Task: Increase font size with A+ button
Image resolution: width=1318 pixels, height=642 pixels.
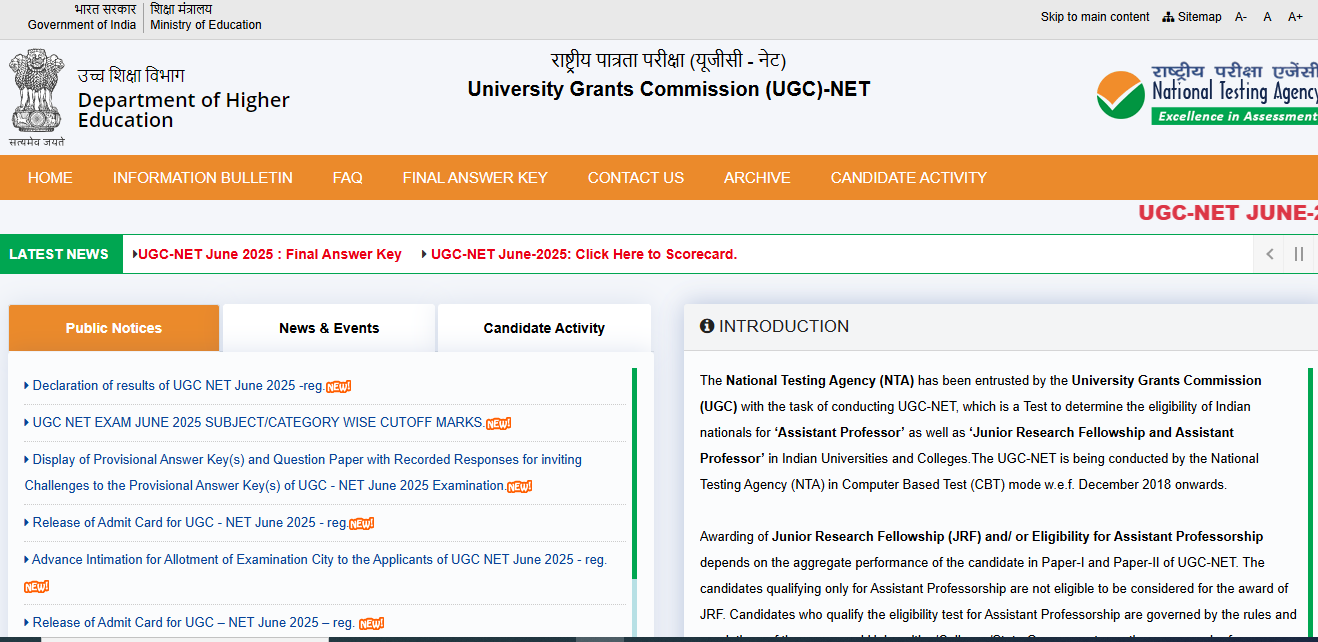Action: [x=1295, y=17]
